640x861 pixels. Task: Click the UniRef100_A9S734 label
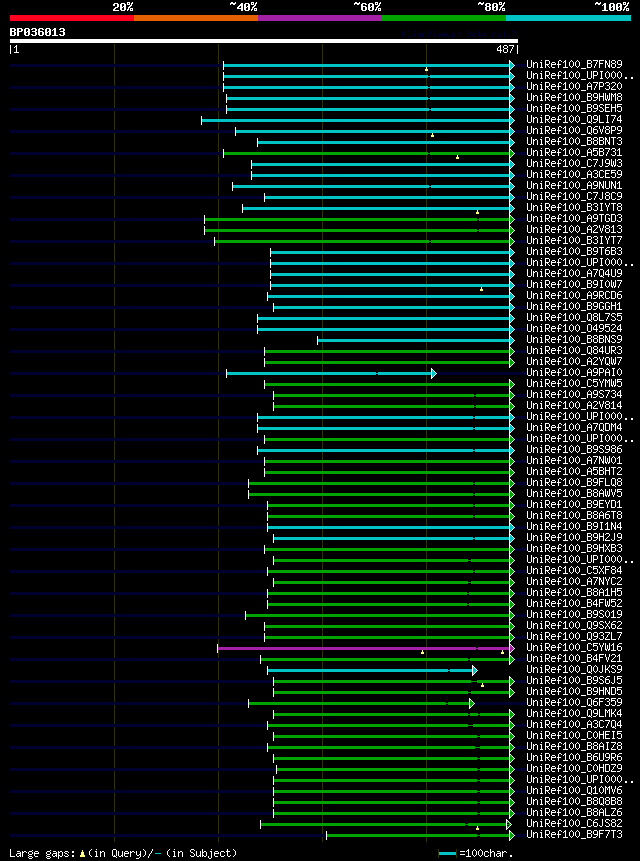pos(574,394)
